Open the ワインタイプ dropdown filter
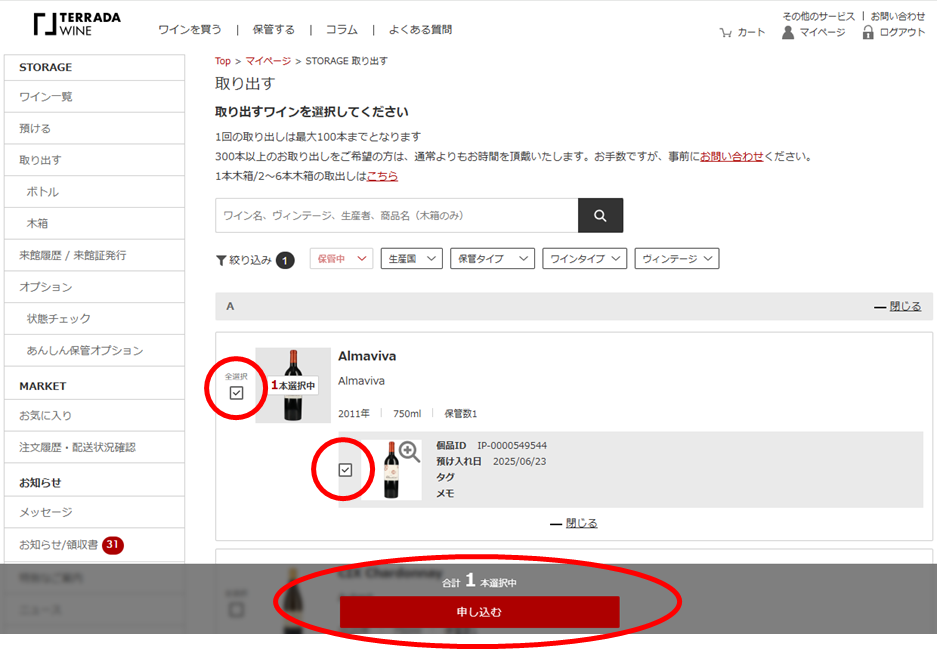This screenshot has height=649, width=937. 584,259
